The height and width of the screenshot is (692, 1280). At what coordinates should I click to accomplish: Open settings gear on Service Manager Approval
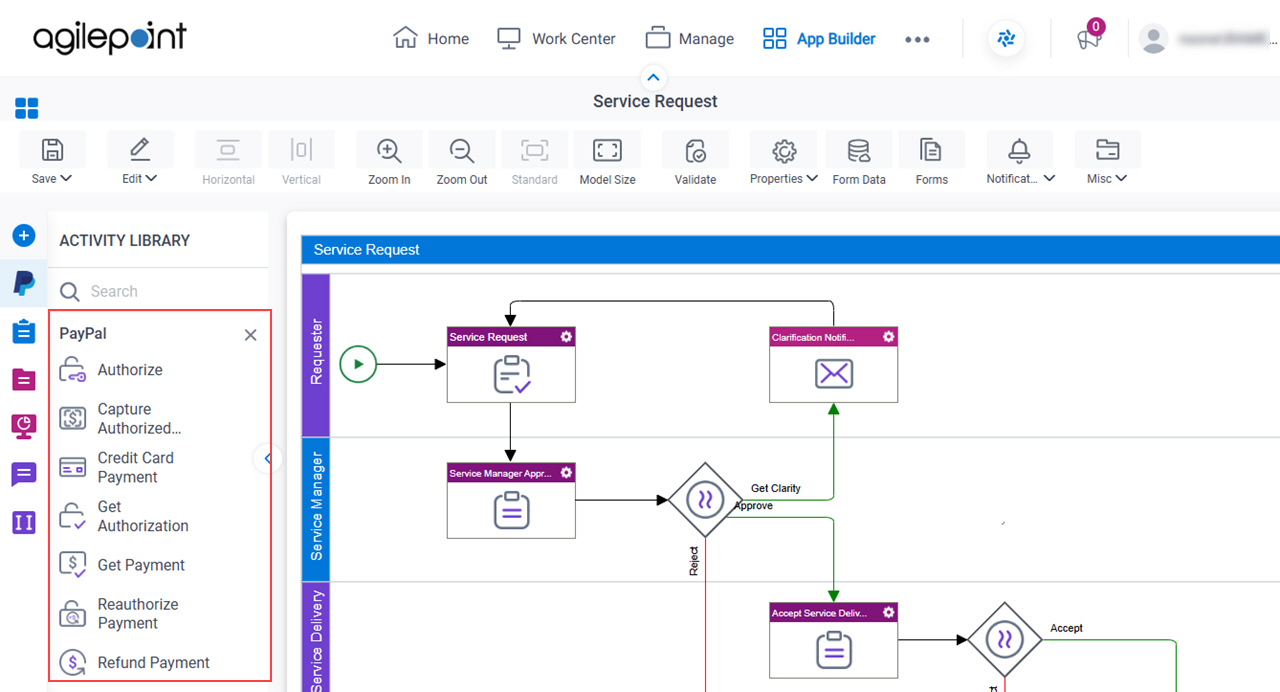tap(566, 473)
